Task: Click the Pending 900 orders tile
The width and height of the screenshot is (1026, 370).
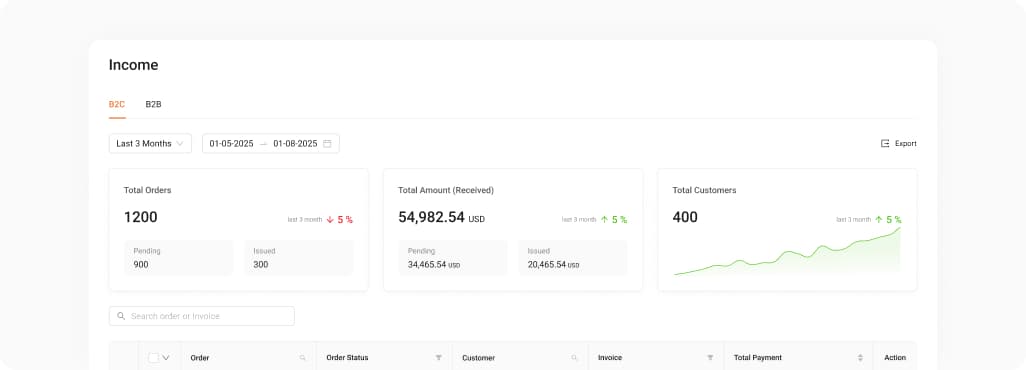Action: tap(179, 258)
